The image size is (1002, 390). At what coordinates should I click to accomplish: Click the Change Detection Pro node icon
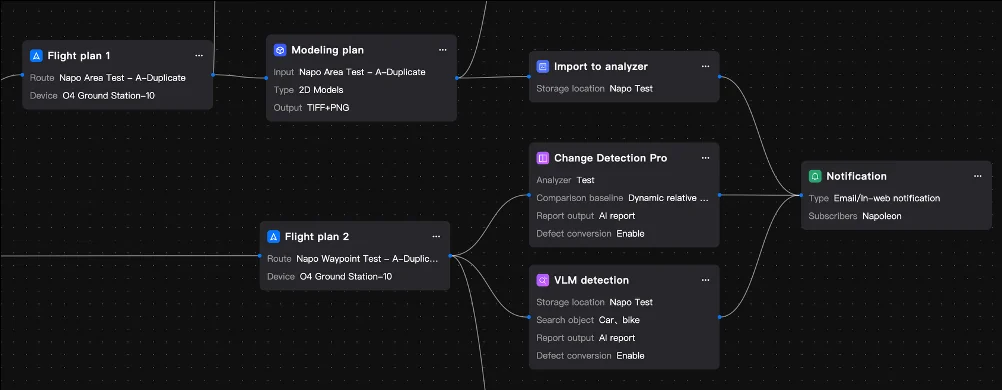point(543,158)
